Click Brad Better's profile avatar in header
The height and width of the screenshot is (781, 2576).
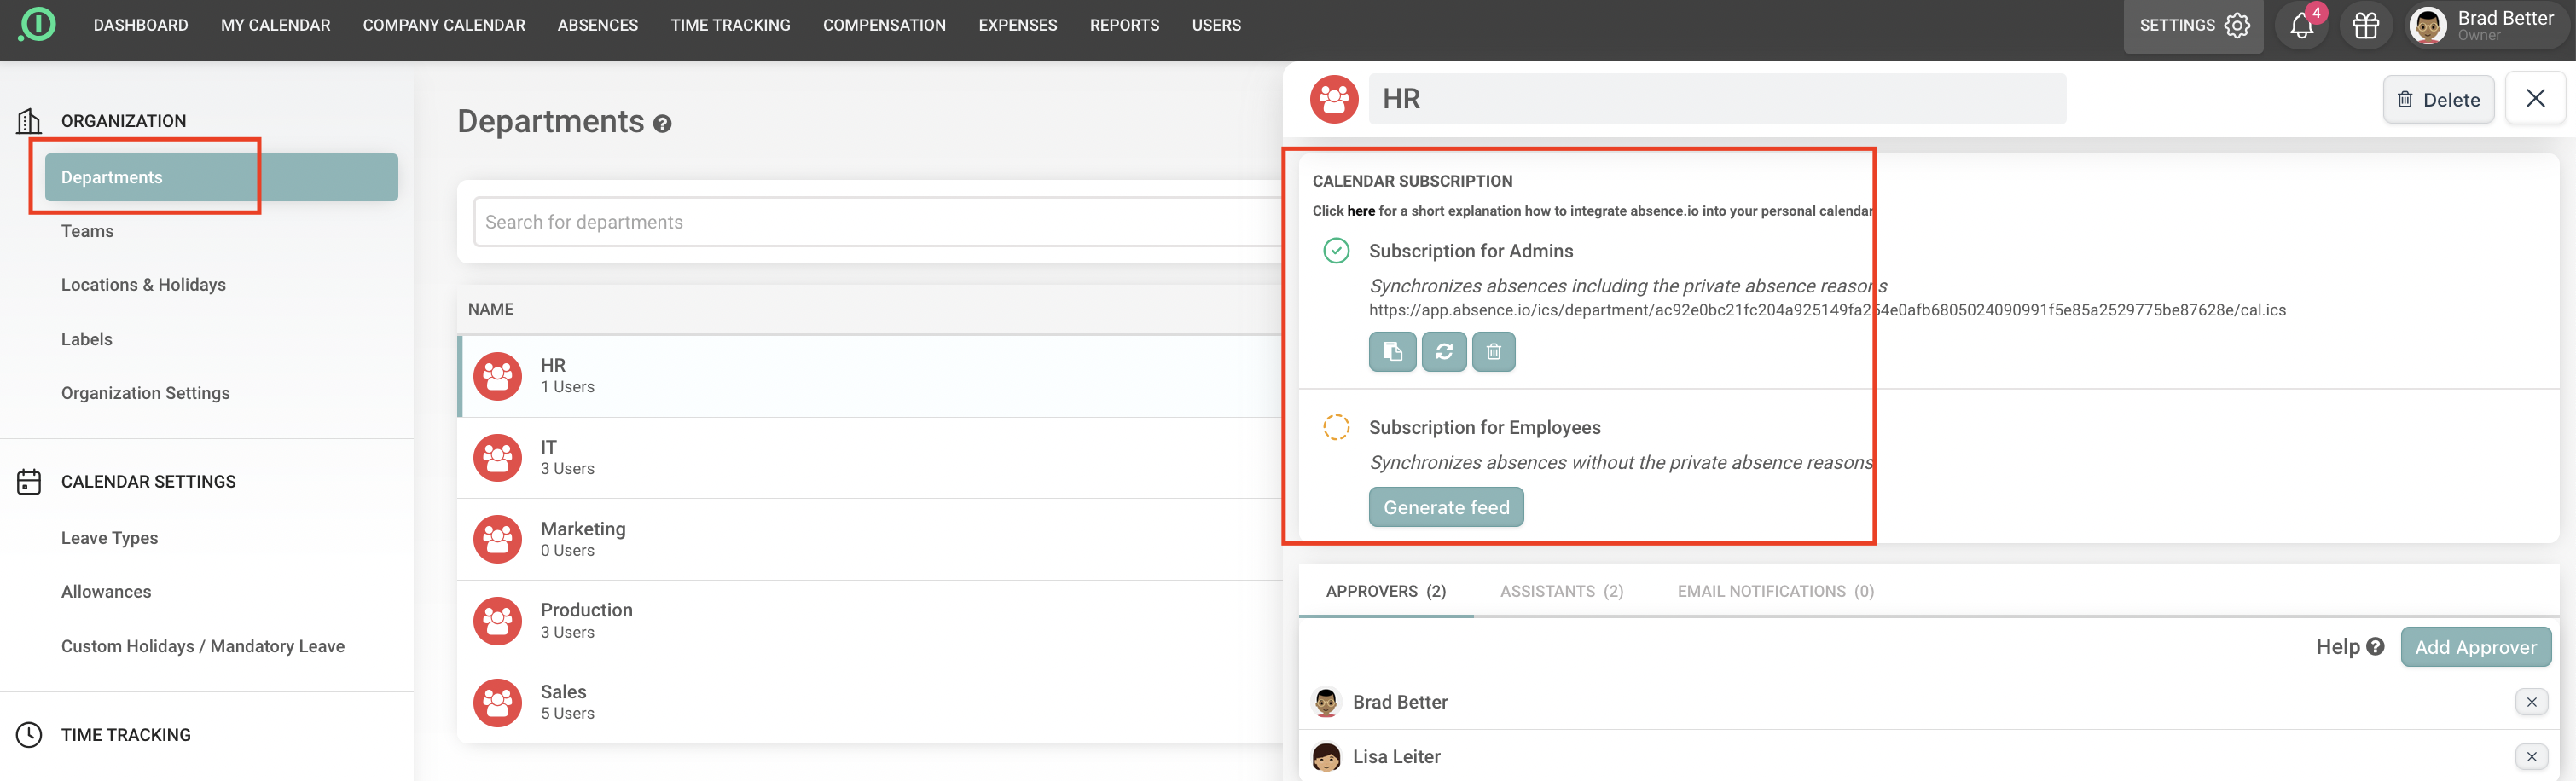click(2427, 26)
